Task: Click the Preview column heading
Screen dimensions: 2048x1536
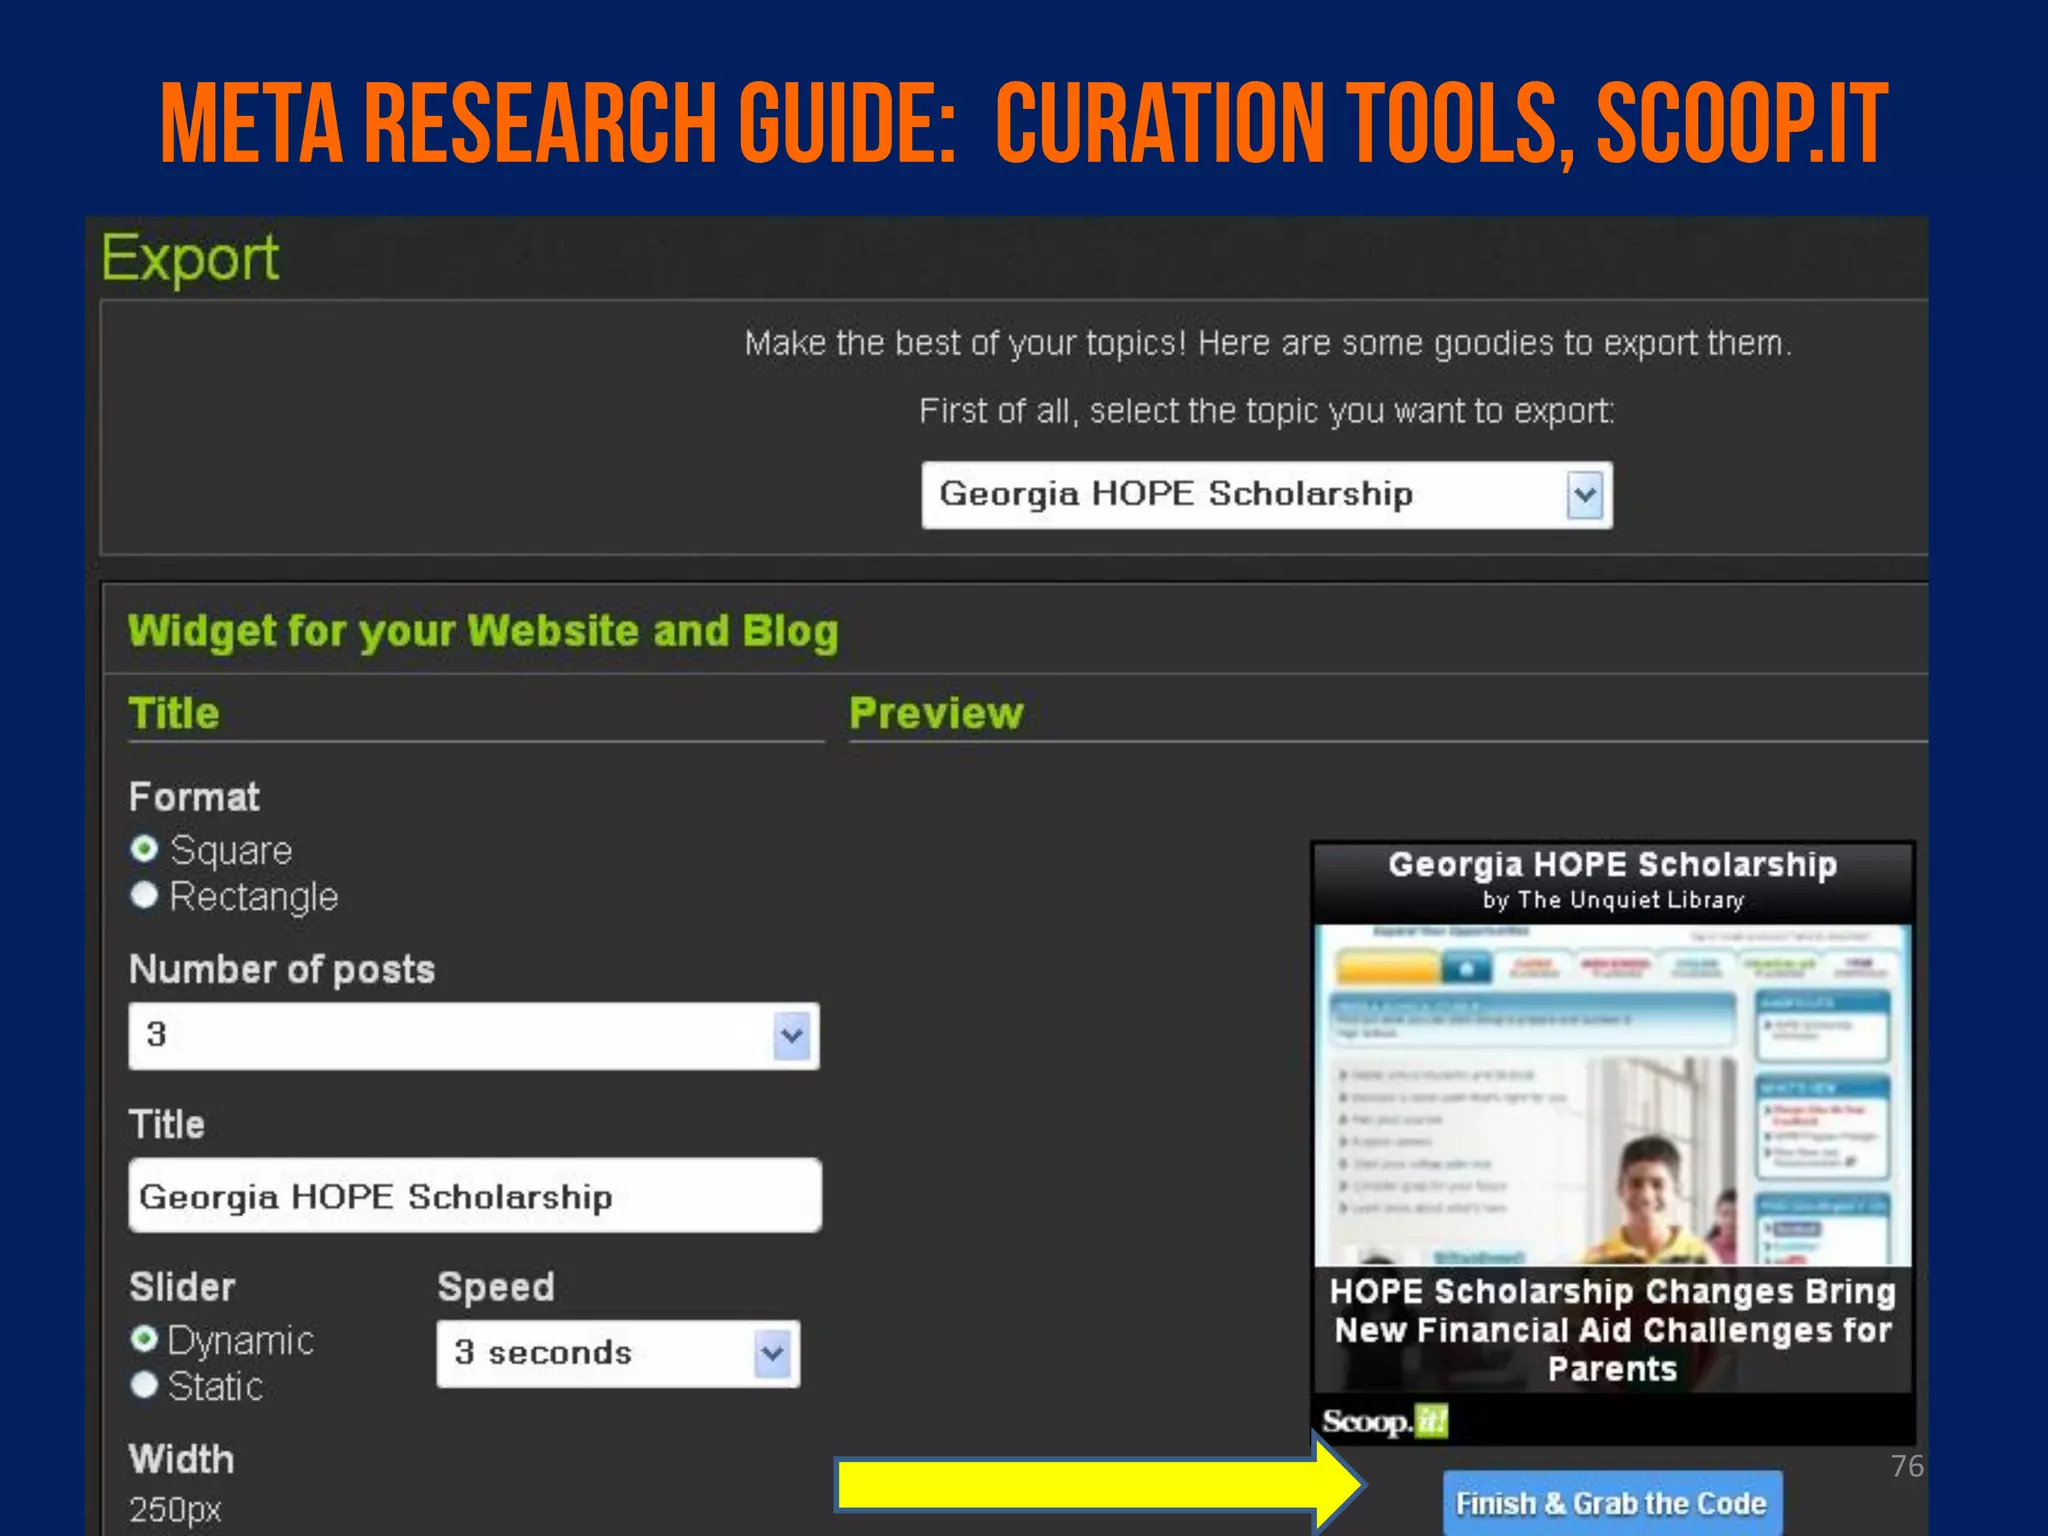Action: [x=936, y=714]
